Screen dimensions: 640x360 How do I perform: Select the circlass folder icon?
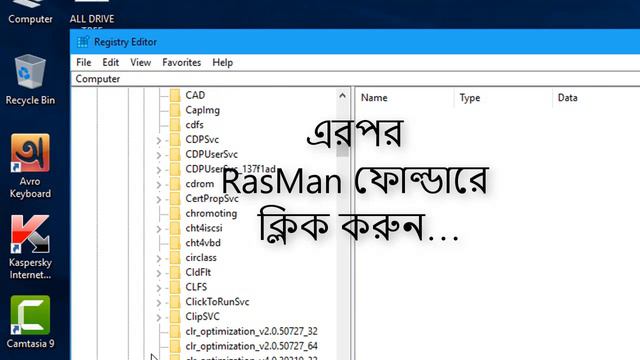coord(175,258)
